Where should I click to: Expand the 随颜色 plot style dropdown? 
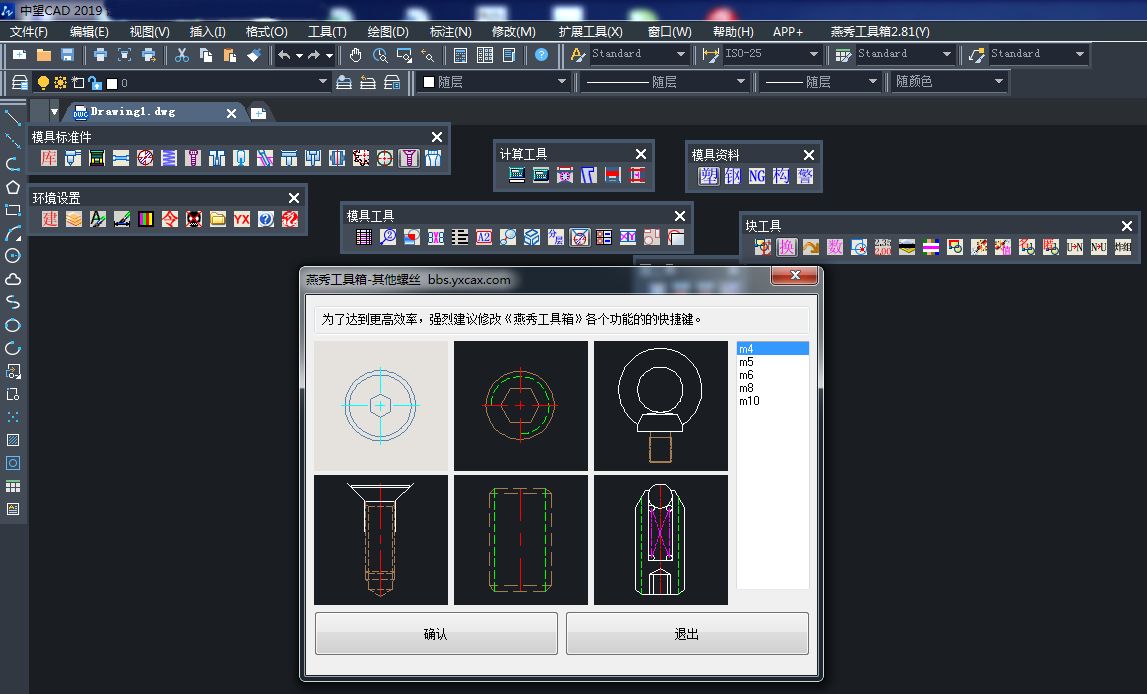click(x=998, y=82)
